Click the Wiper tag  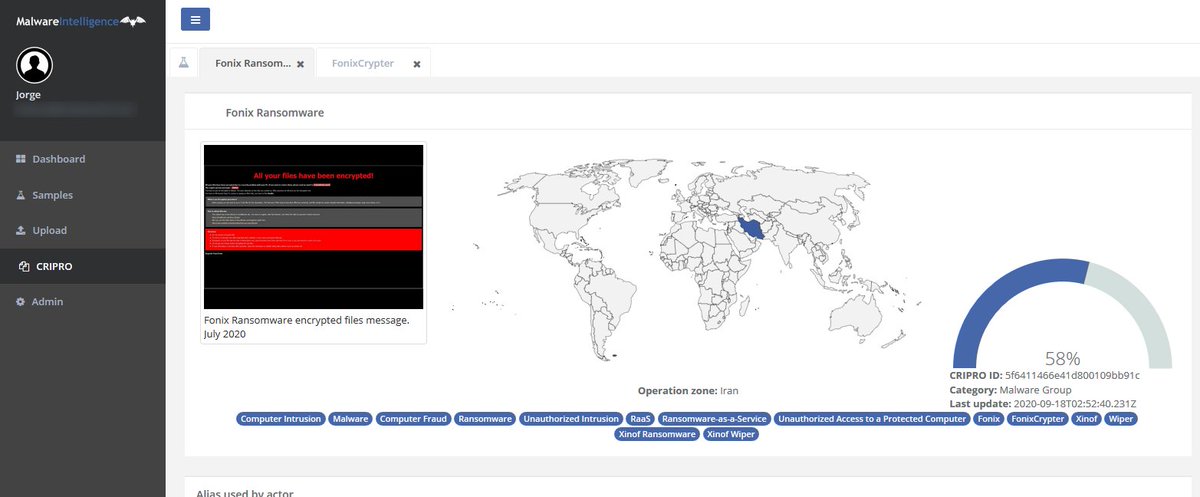click(x=1119, y=419)
